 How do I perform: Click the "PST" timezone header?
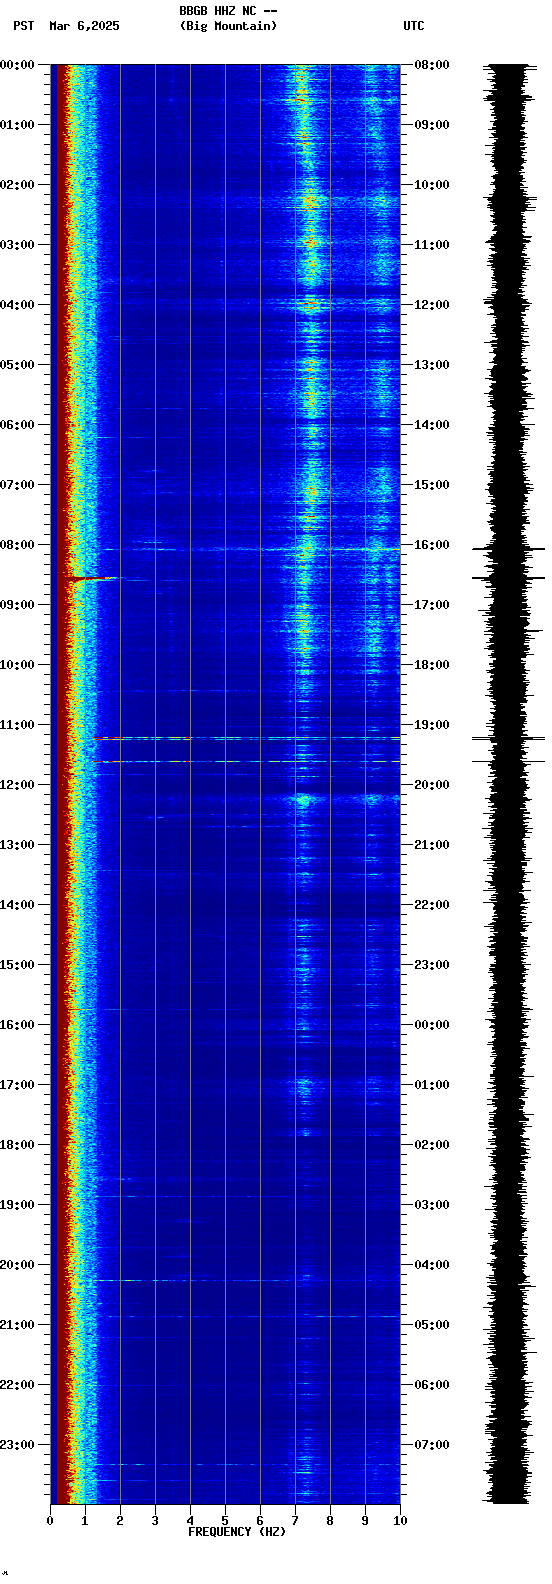point(24,26)
